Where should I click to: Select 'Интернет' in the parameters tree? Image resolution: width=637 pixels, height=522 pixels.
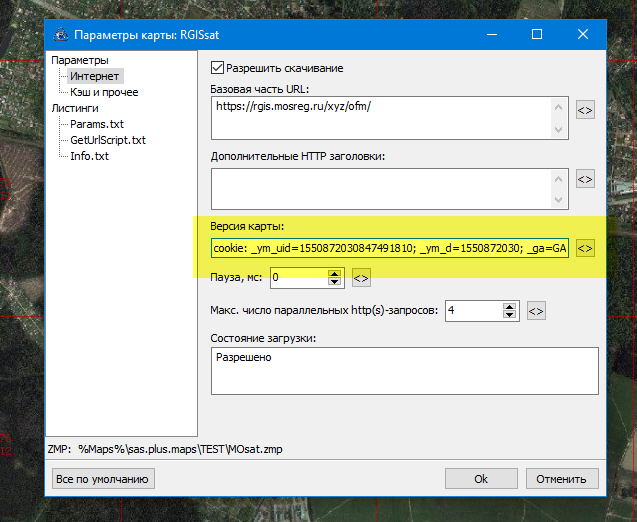[x=95, y=76]
